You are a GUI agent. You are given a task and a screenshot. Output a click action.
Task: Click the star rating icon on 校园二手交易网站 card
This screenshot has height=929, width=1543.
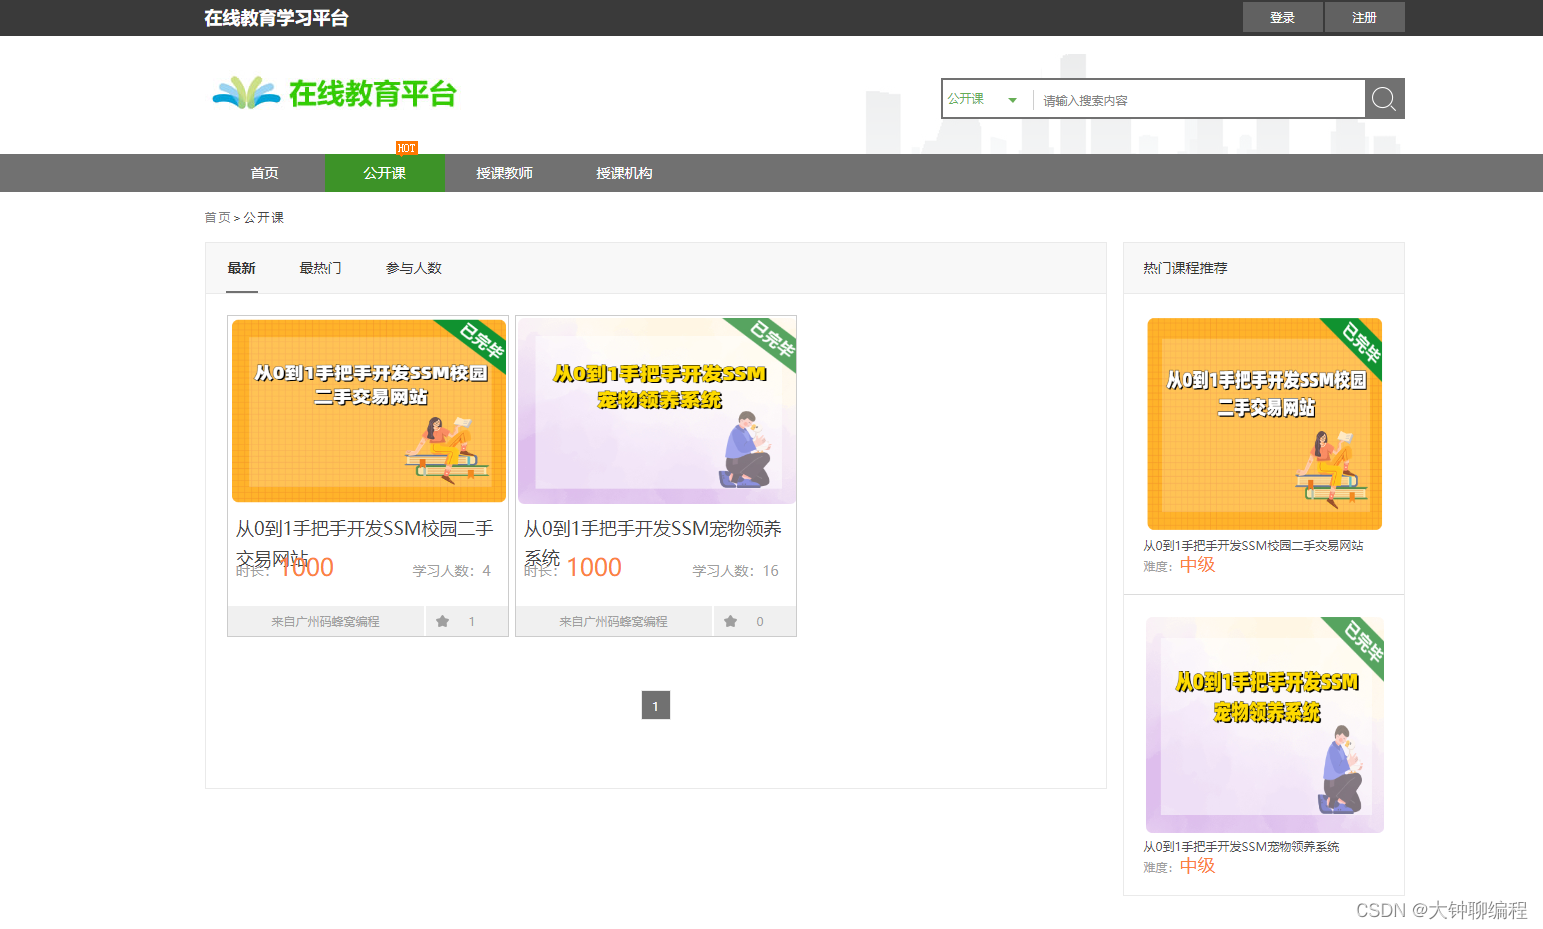[443, 621]
